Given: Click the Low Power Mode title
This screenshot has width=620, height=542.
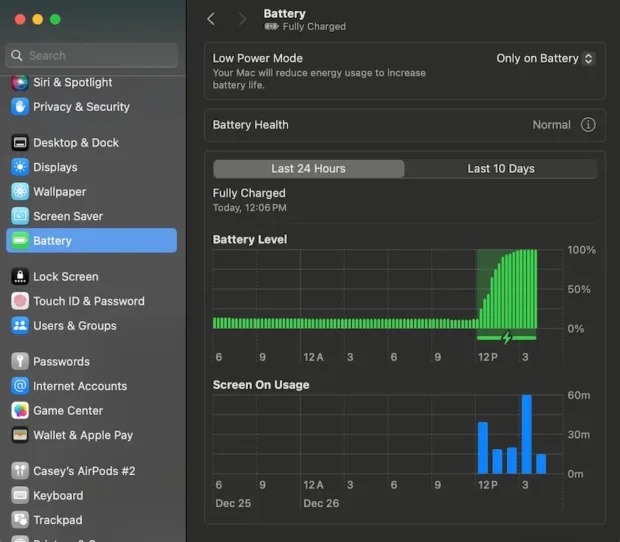Looking at the screenshot, I should [x=257, y=59].
